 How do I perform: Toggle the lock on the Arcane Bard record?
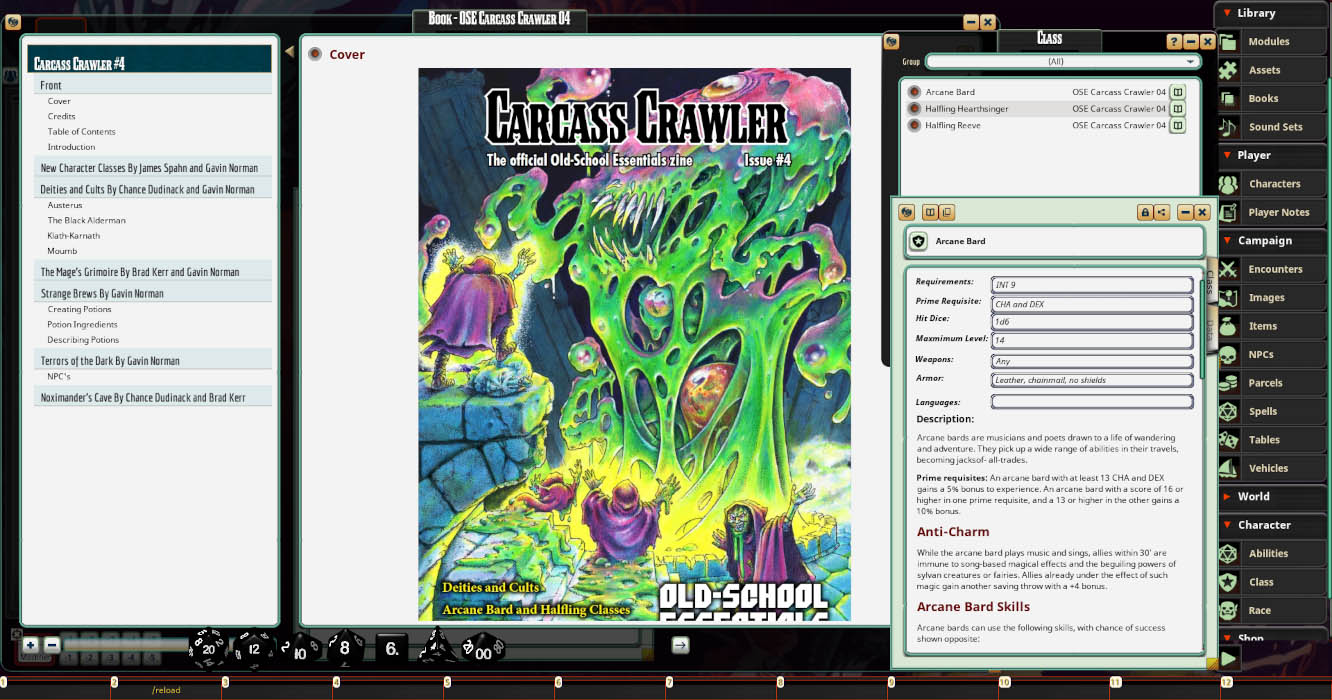pos(1145,212)
